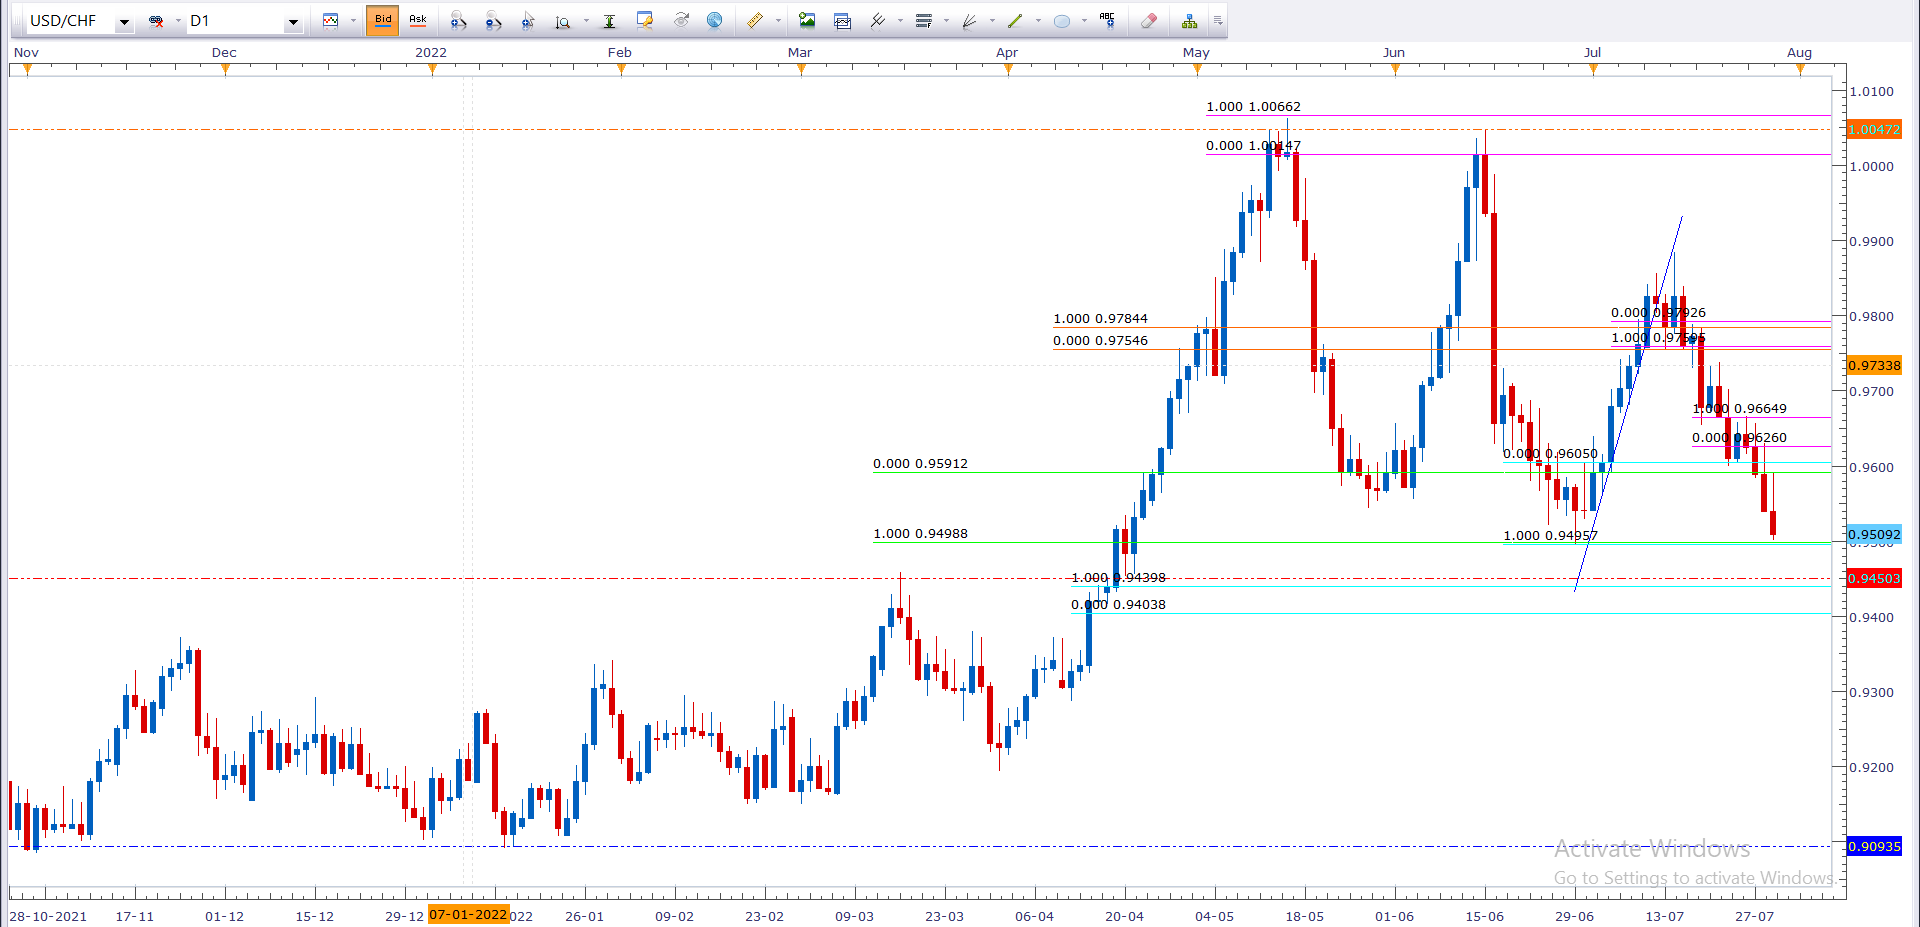The image size is (1920, 927).
Task: Expand the arrow beside the linked-charts icon
Action: point(178,21)
